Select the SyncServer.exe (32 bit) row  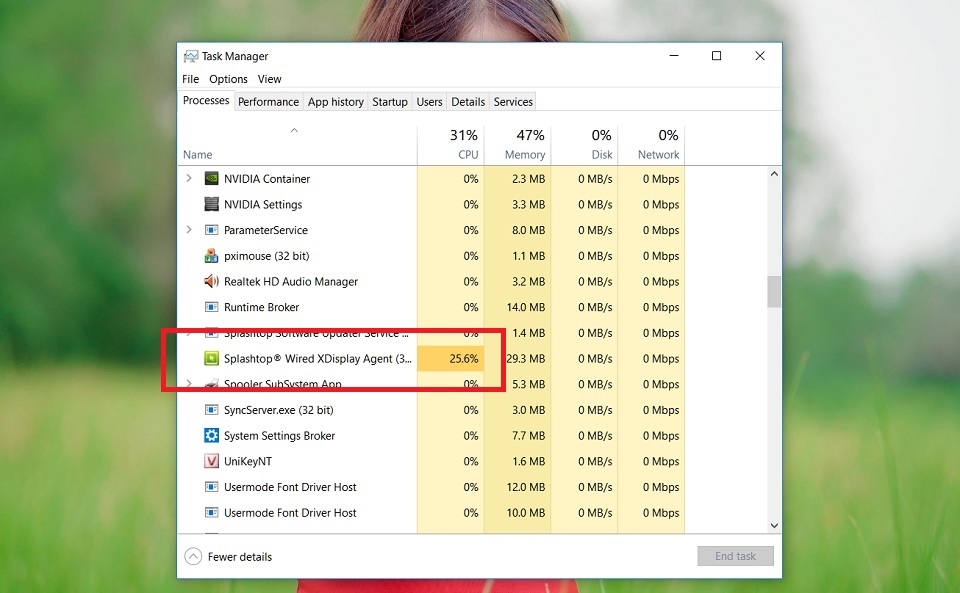[x=431, y=410]
